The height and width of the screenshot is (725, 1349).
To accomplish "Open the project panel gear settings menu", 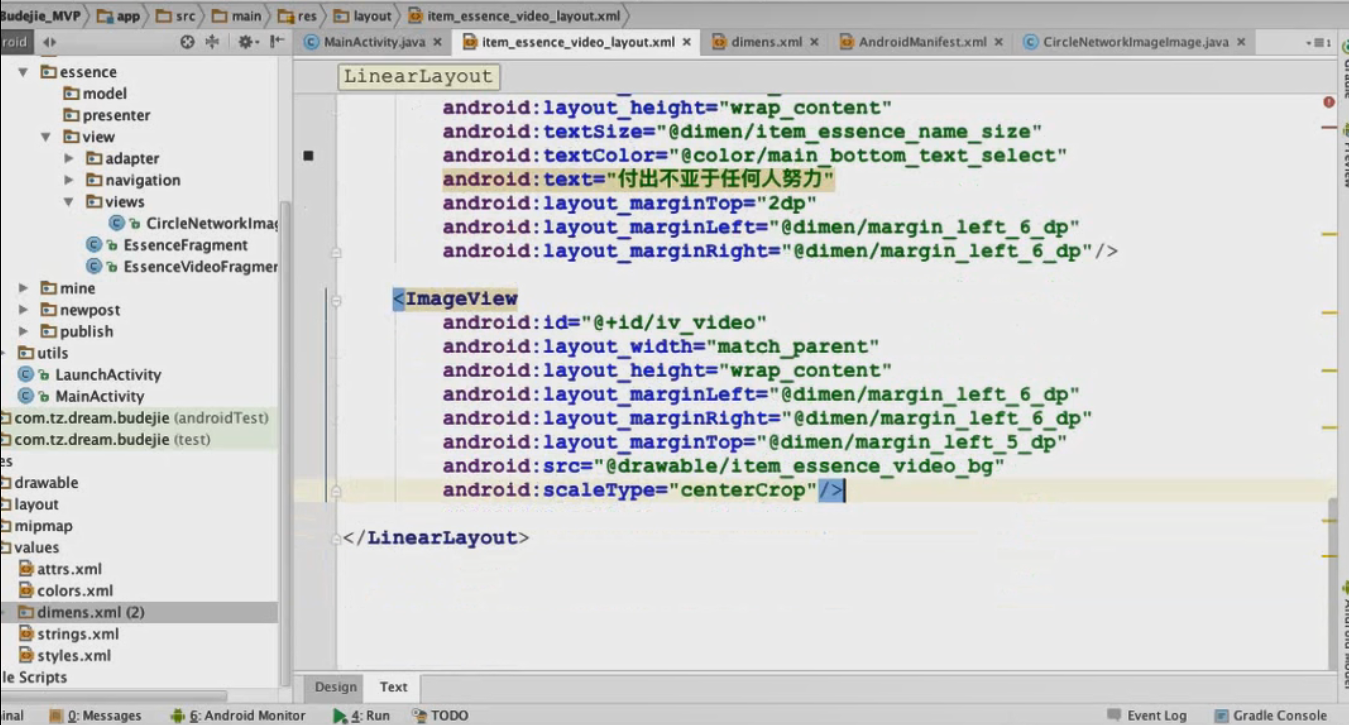I will tap(246, 42).
